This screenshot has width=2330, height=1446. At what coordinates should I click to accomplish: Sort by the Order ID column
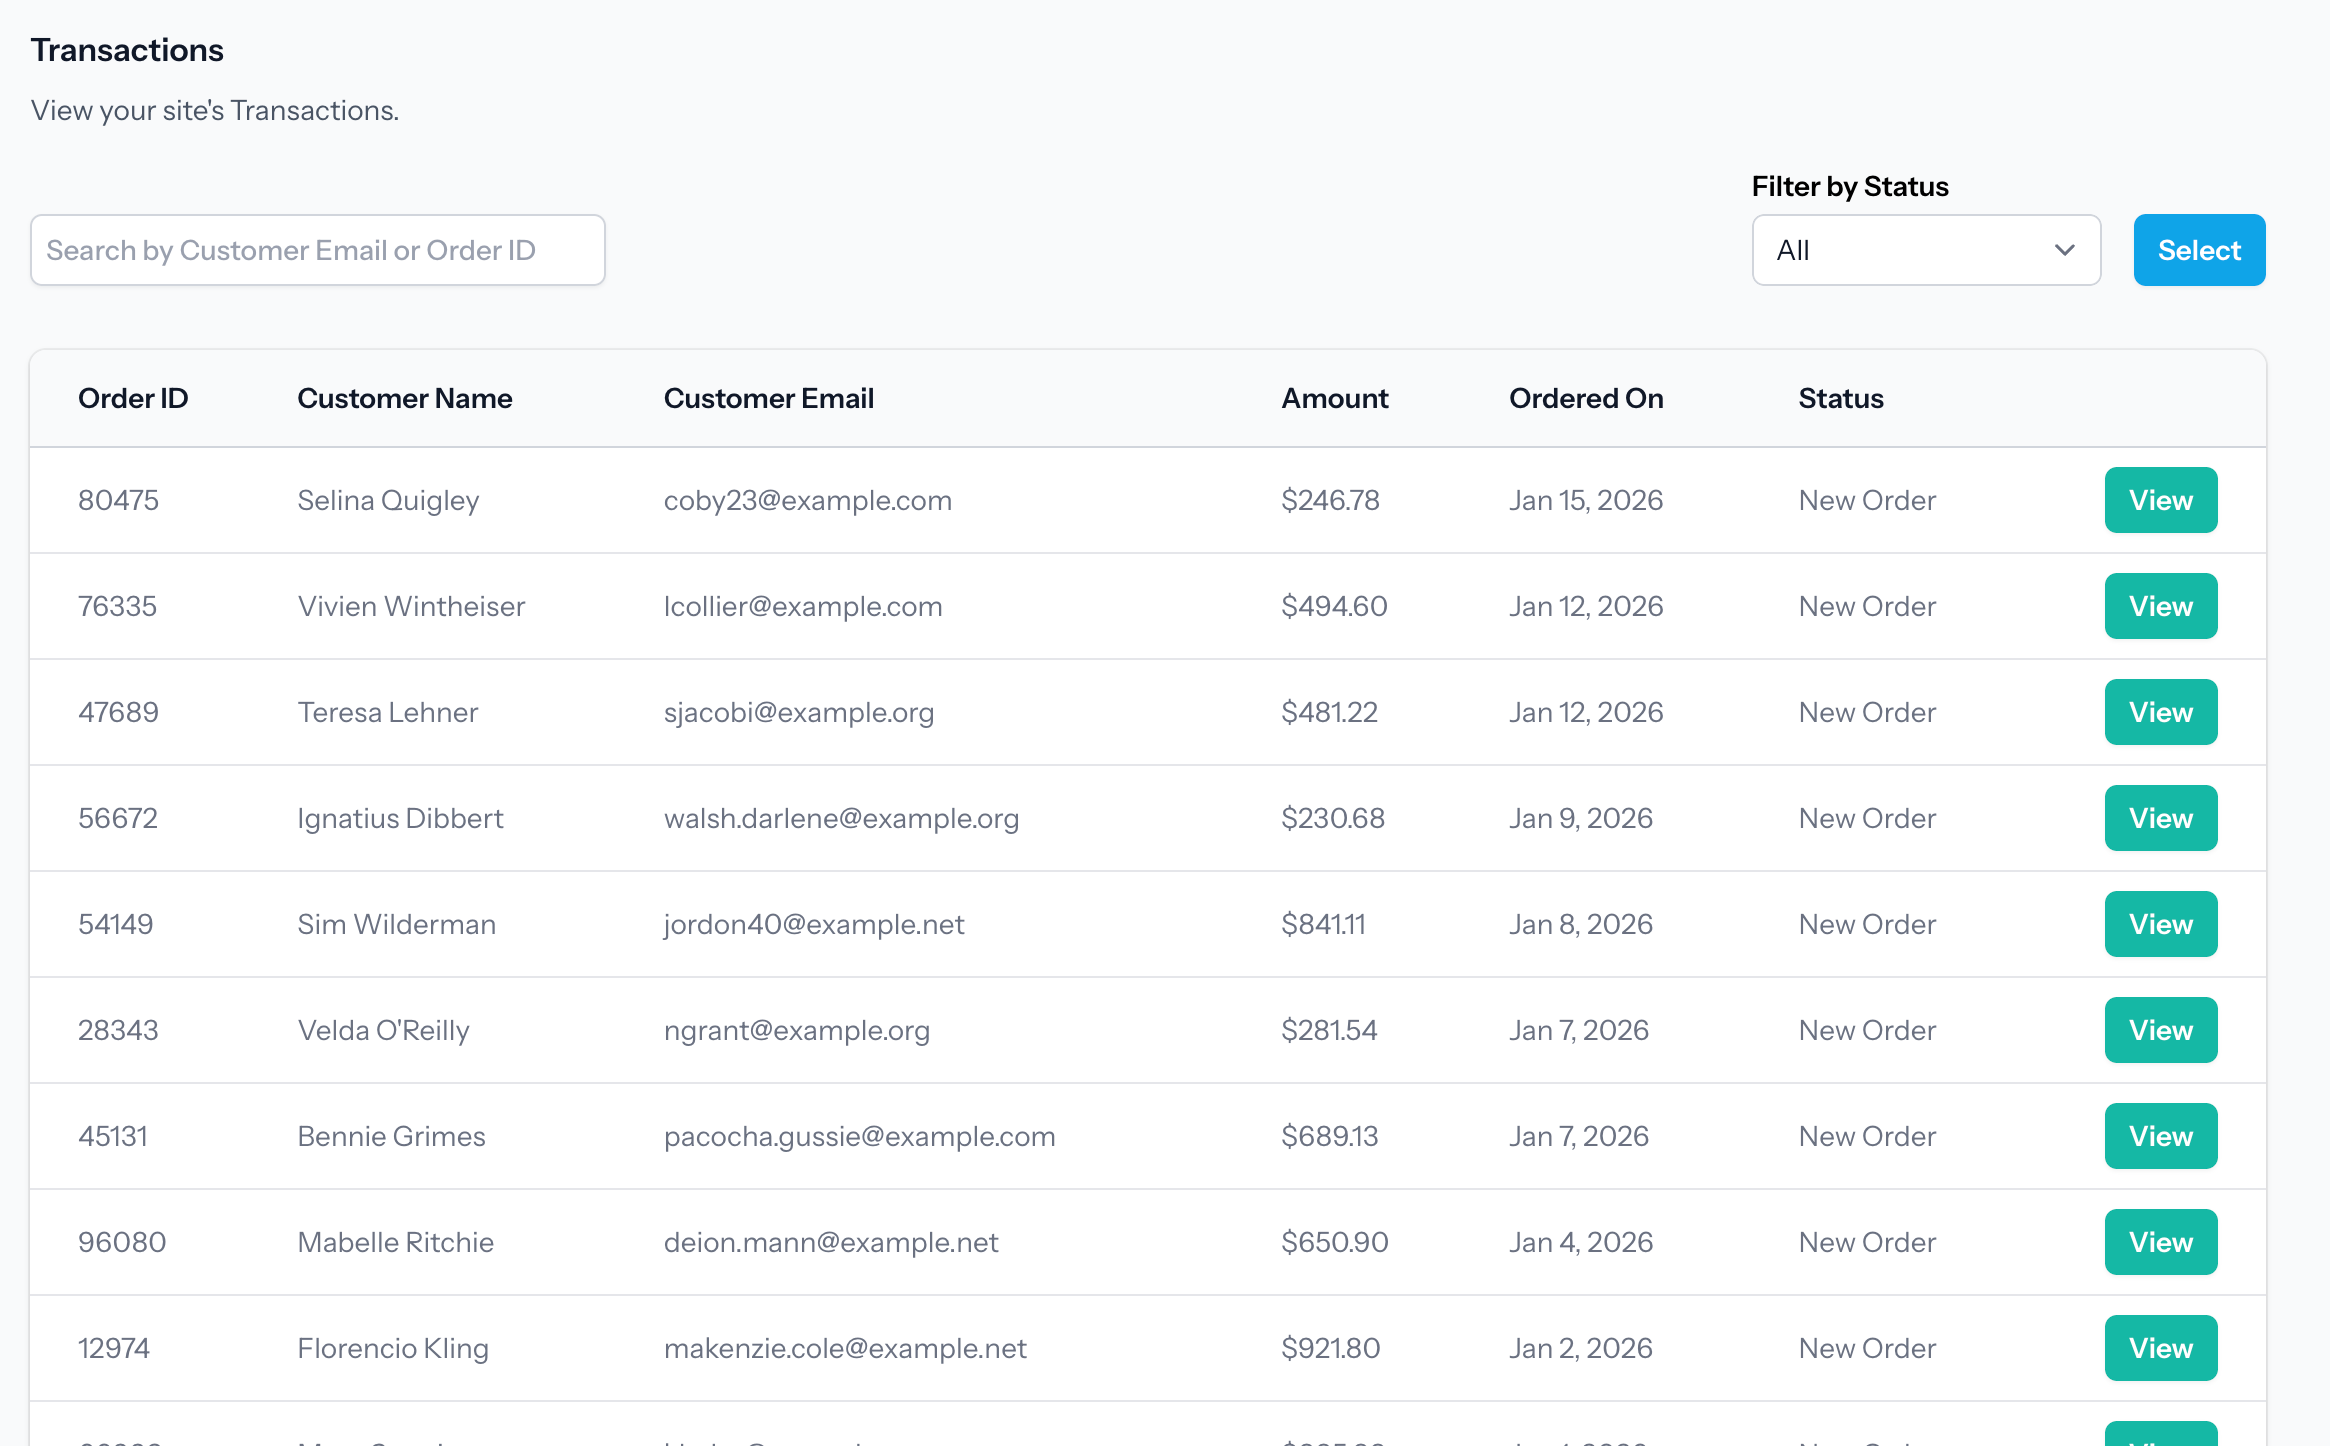pyautogui.click(x=132, y=398)
